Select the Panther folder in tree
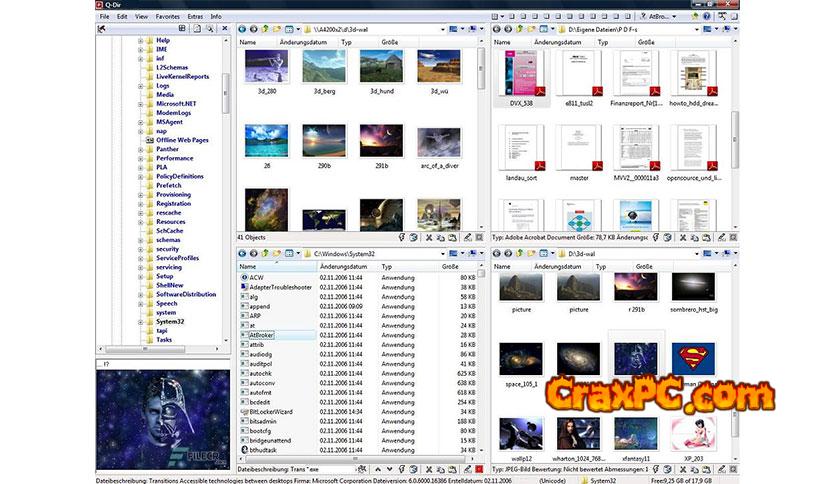This screenshot has height=484, width=836. pos(166,149)
